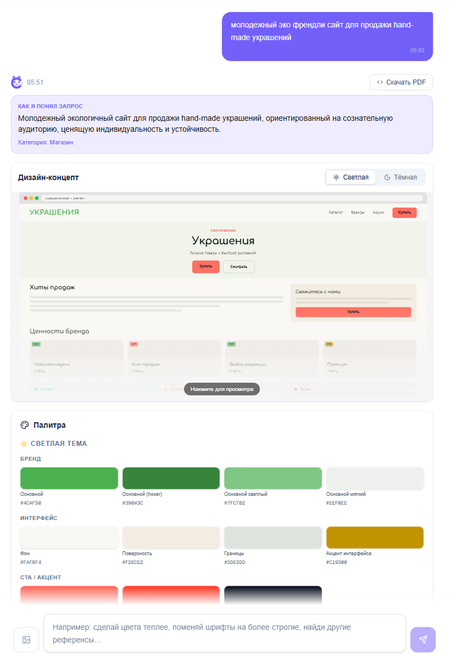
Task: Select the Акцент интерфейса gold swatch
Action: click(375, 538)
